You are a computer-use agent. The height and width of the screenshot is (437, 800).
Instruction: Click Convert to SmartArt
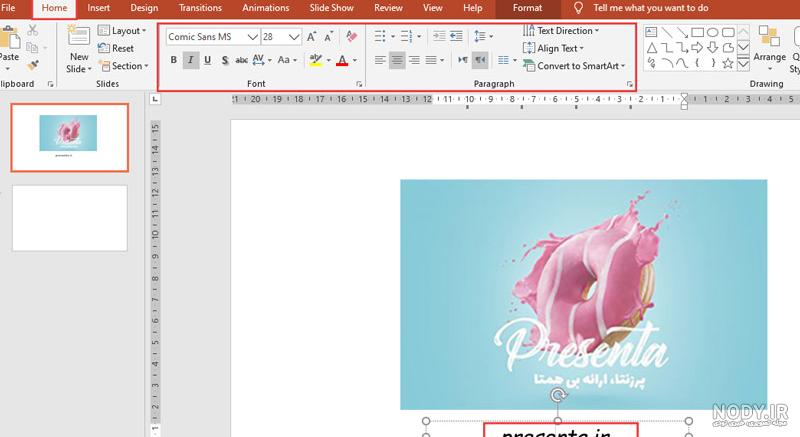574,66
